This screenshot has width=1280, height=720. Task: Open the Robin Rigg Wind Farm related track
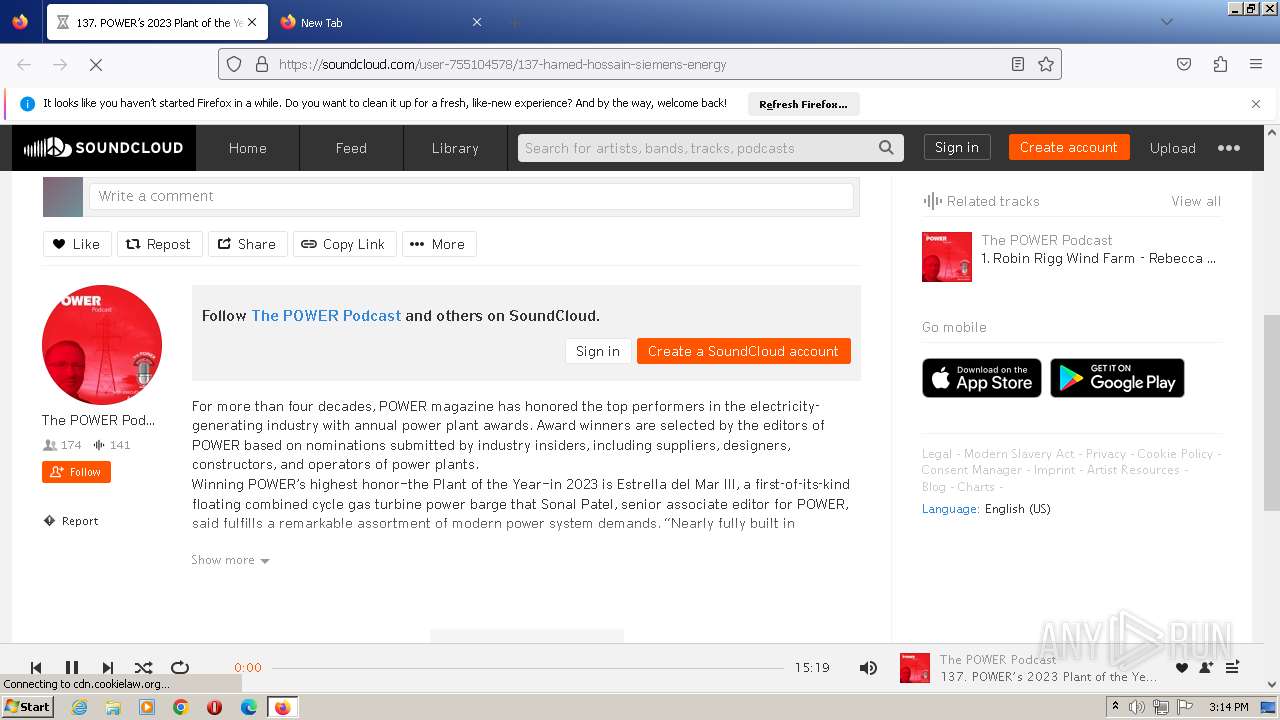pyautogui.click(x=1098, y=258)
